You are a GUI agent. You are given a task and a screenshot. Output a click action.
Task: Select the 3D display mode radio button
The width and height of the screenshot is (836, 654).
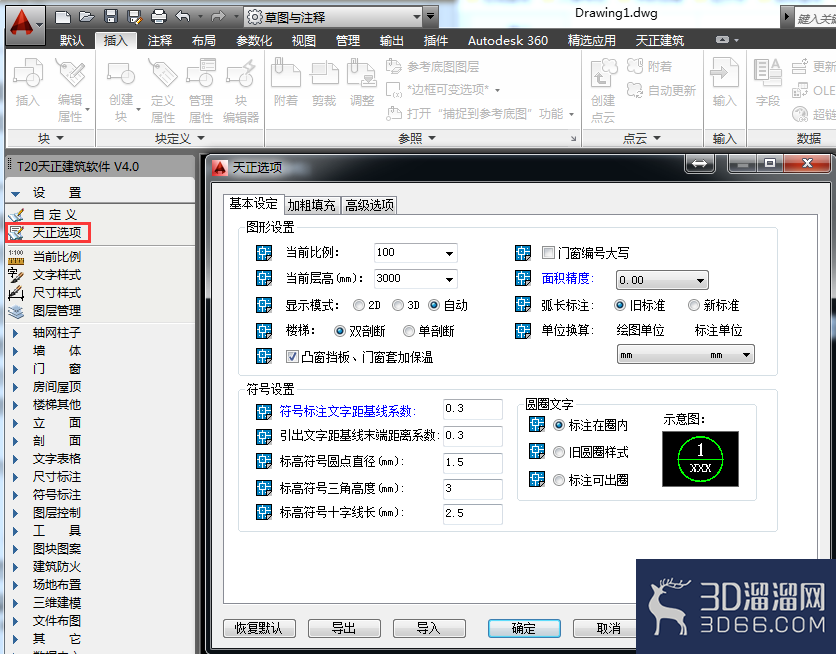tap(398, 305)
